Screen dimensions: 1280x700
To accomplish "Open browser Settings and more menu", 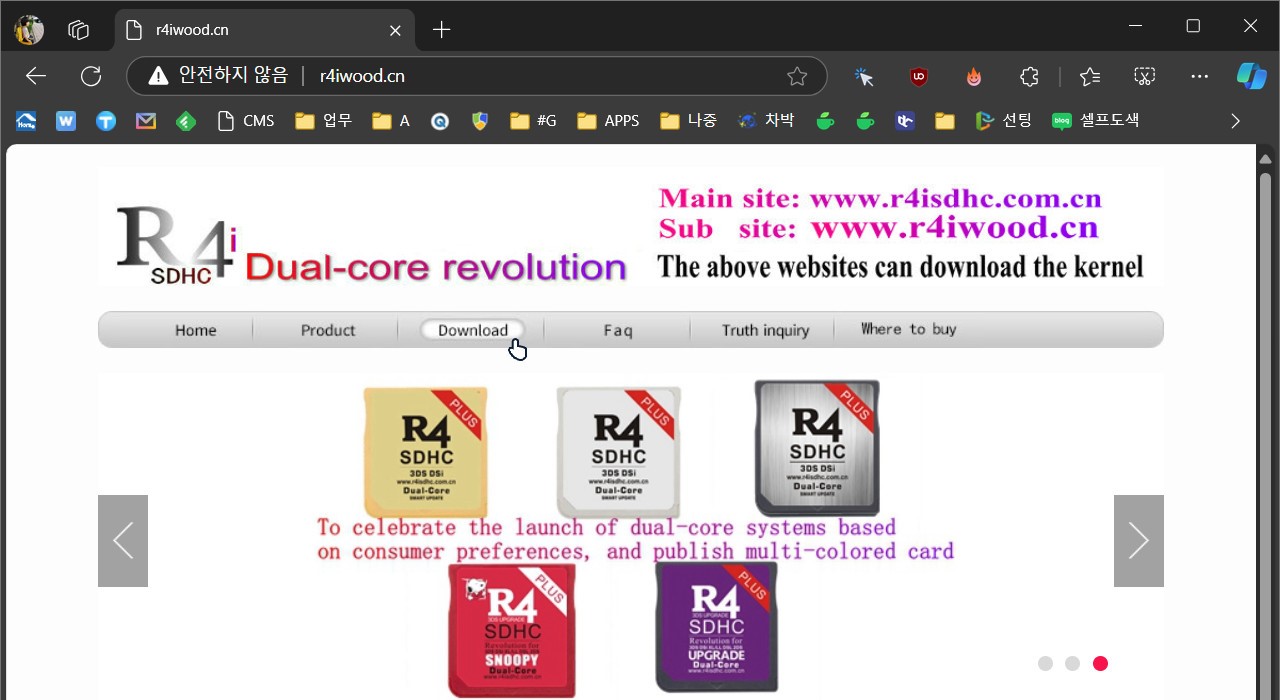I will click(x=1200, y=76).
